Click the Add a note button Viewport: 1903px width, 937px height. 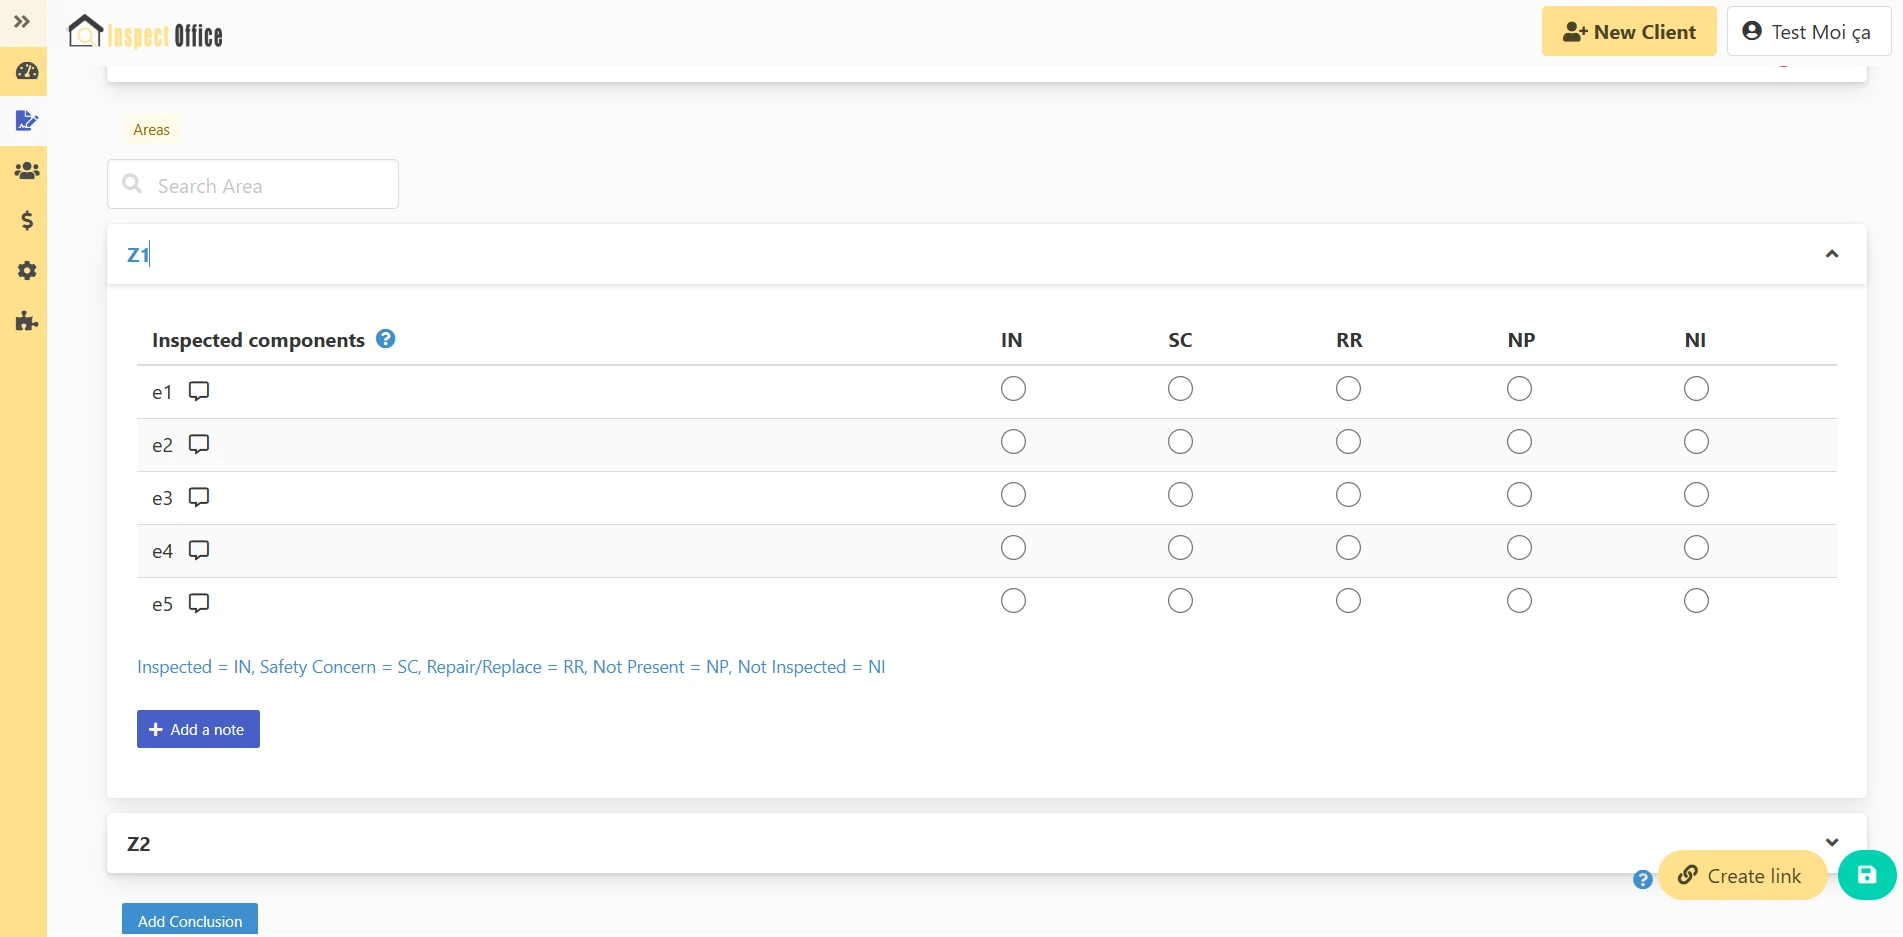198,729
